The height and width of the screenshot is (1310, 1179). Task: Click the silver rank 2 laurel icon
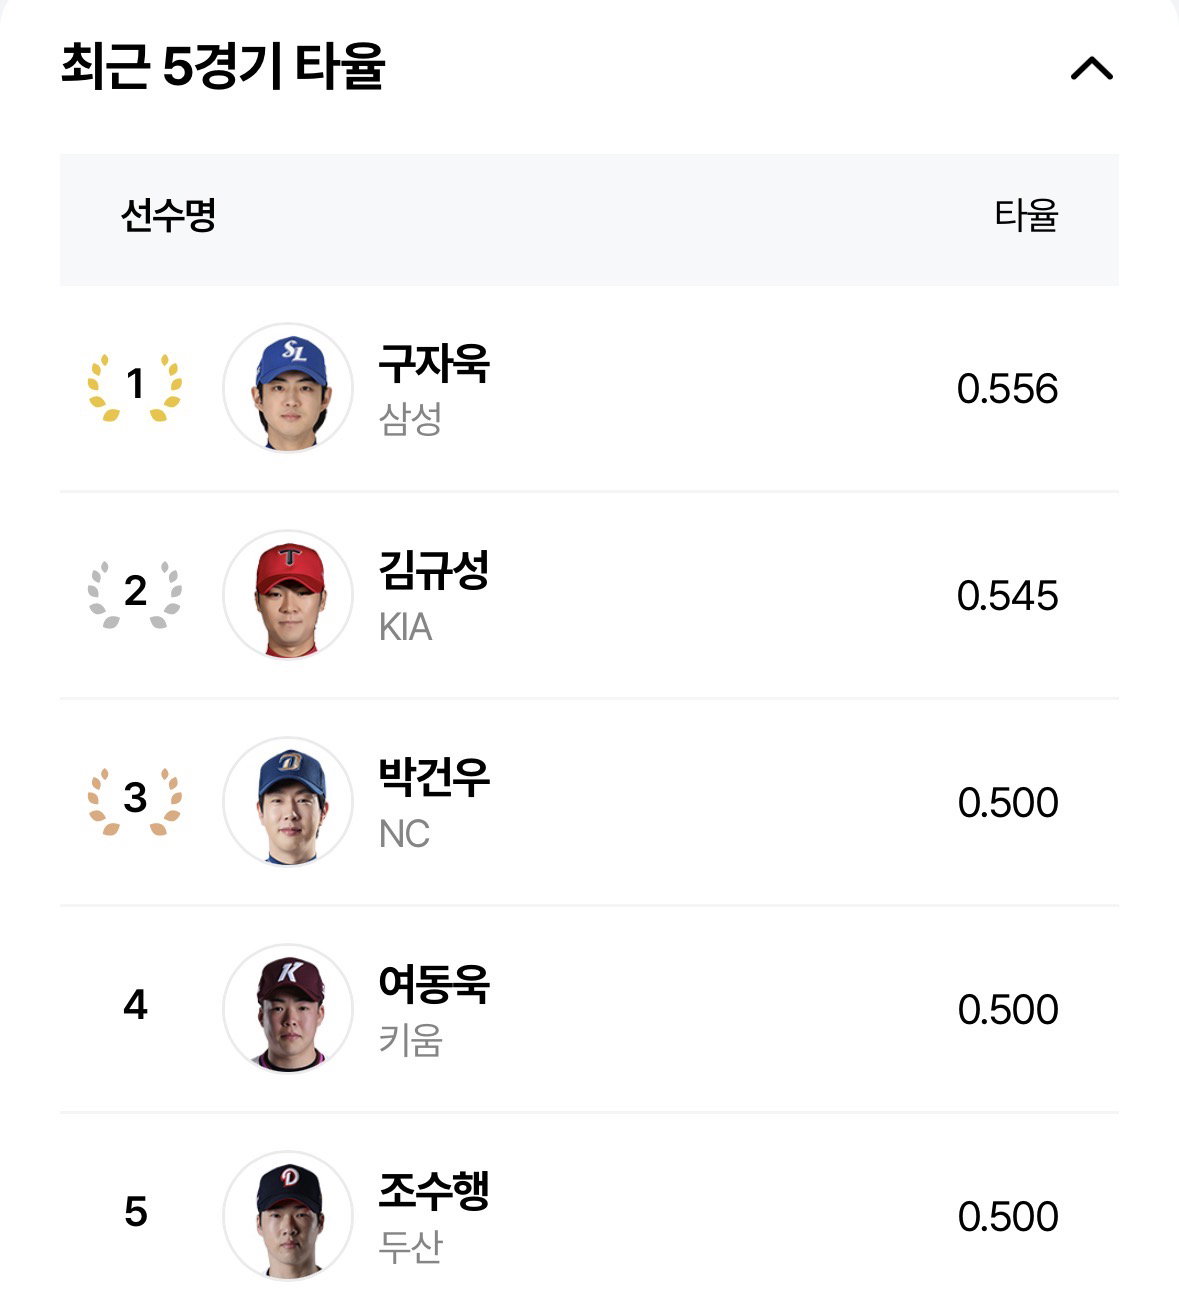tap(135, 593)
